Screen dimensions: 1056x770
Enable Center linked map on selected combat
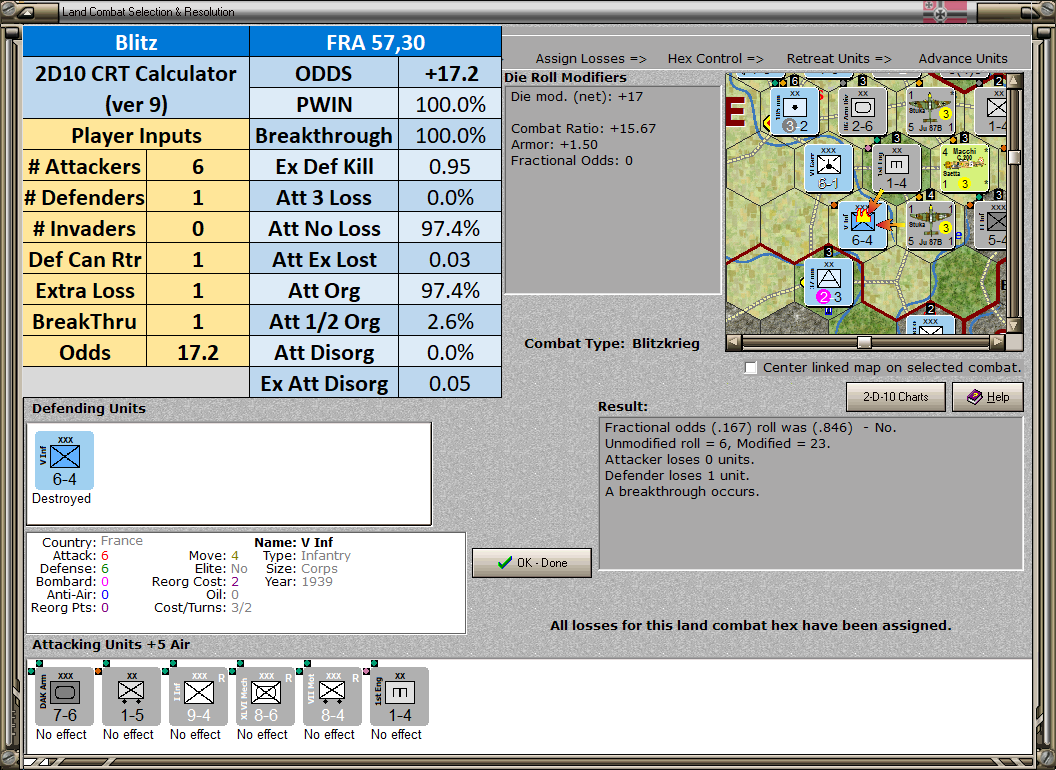751,368
